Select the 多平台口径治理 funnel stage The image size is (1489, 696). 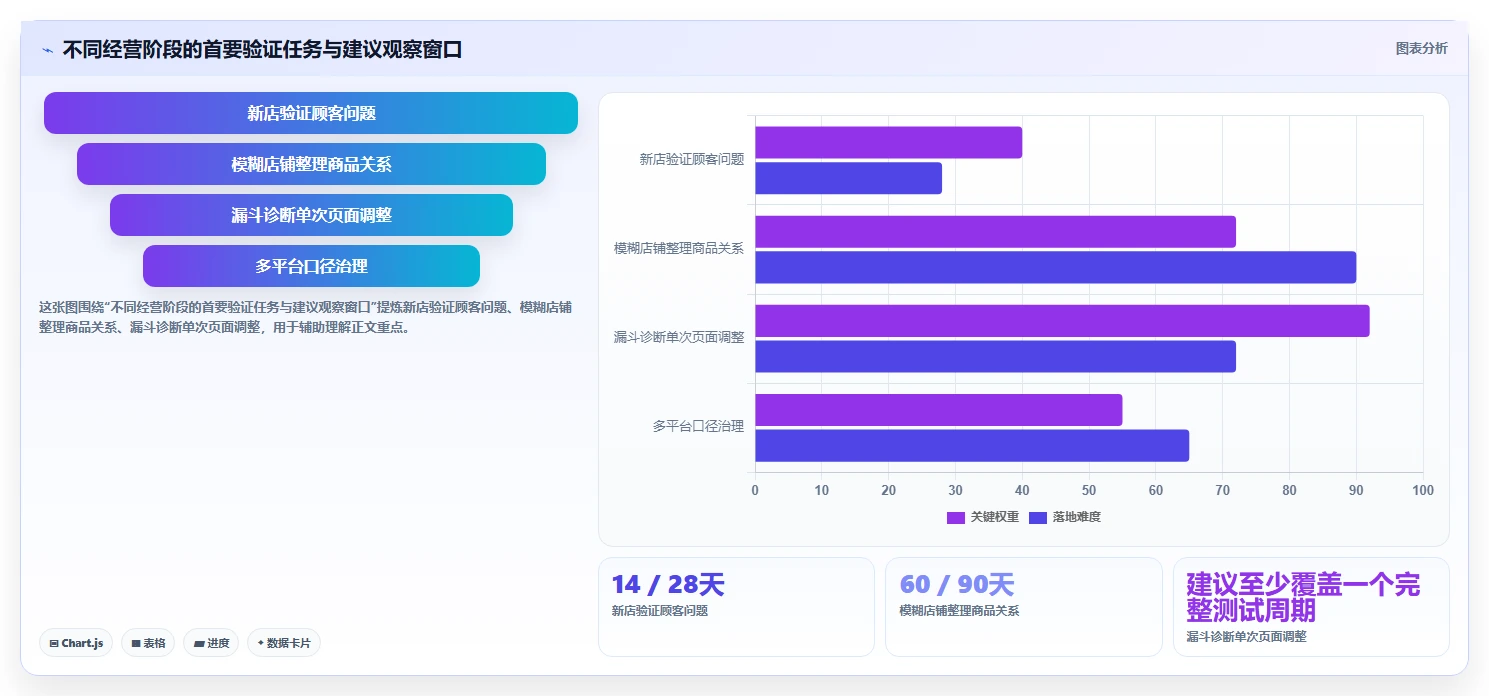[311, 266]
